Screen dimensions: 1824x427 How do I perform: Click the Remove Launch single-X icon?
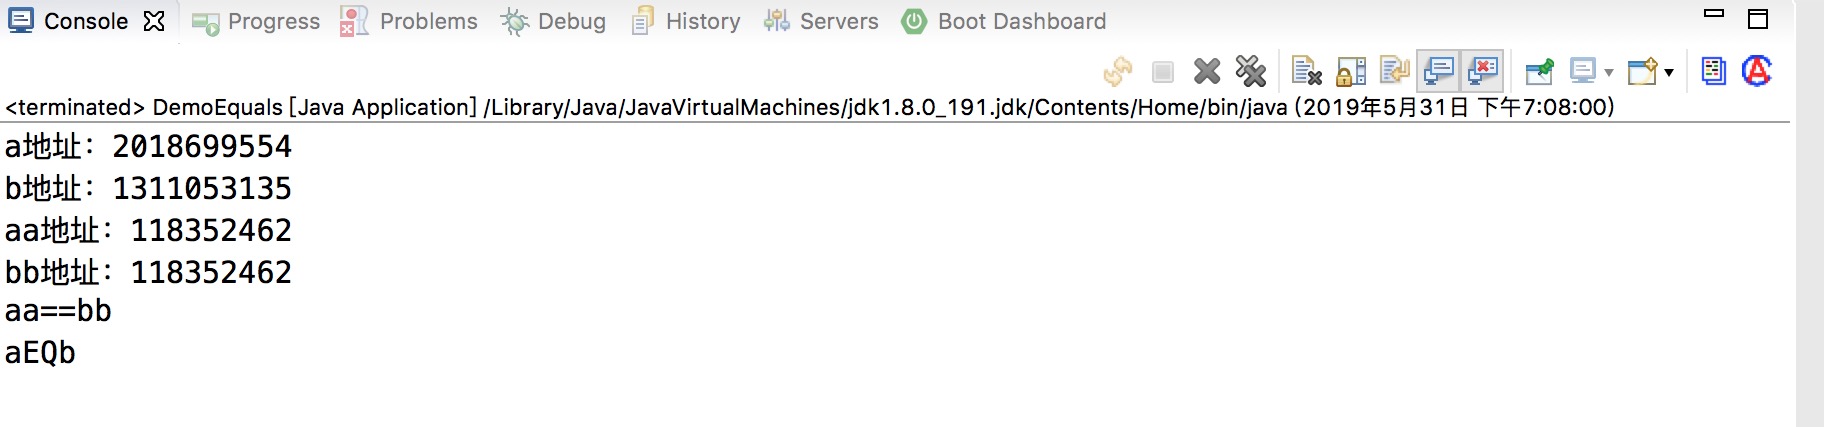click(1207, 71)
